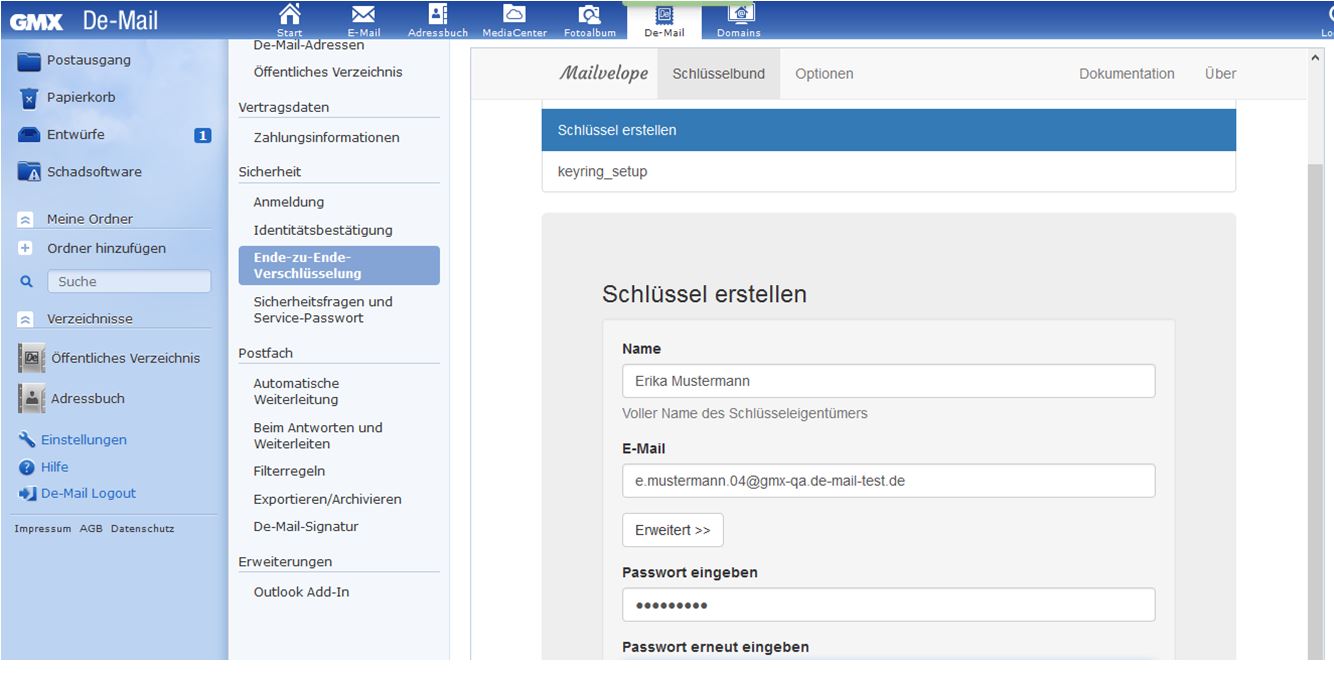Screen dimensions: 1334x678
Task: Open the Schadsoftware folder label
Action: pyautogui.click(x=94, y=172)
